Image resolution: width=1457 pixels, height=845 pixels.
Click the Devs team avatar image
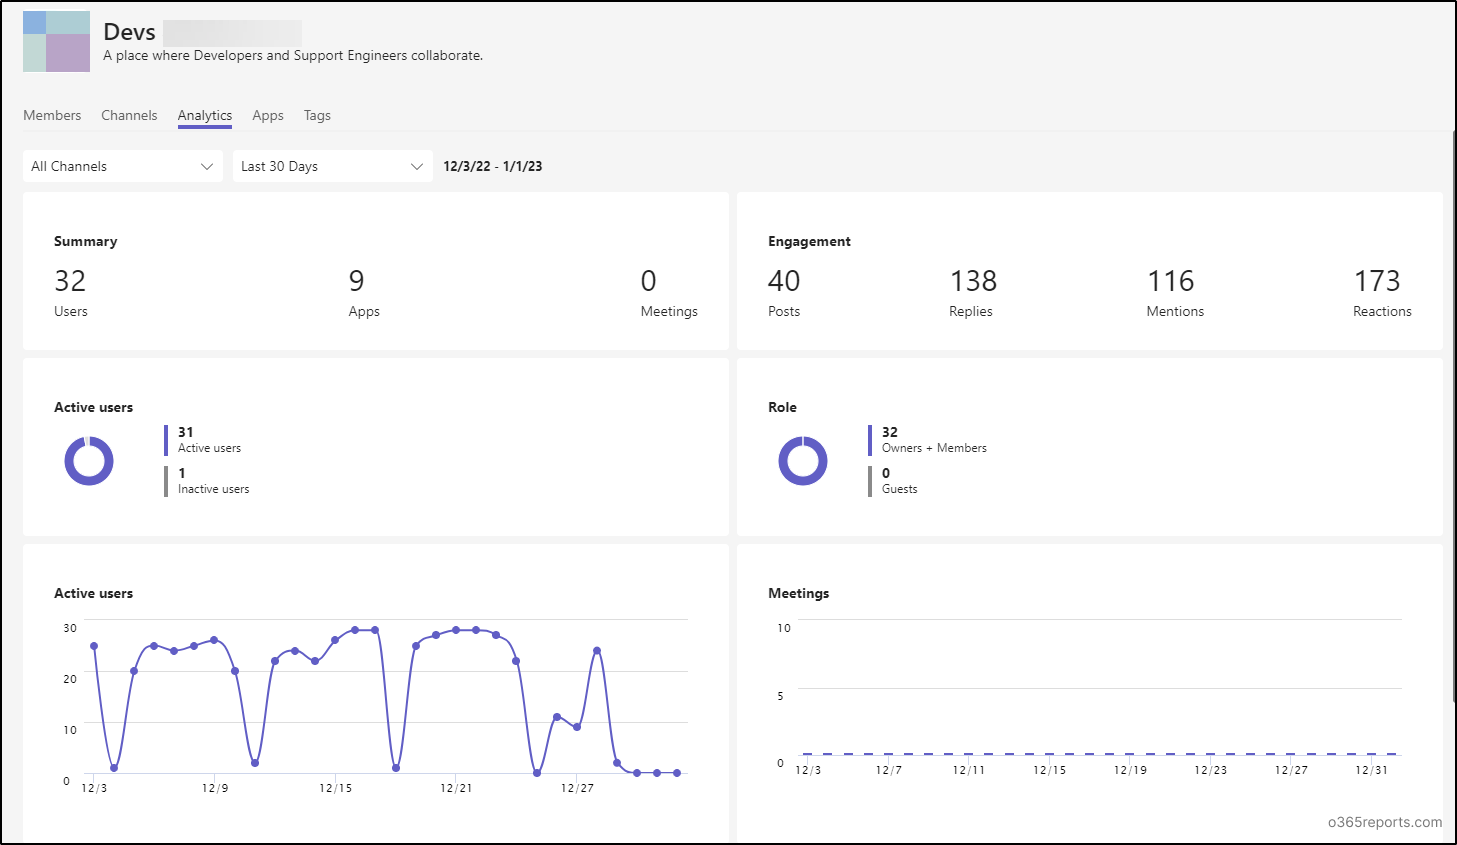56,41
